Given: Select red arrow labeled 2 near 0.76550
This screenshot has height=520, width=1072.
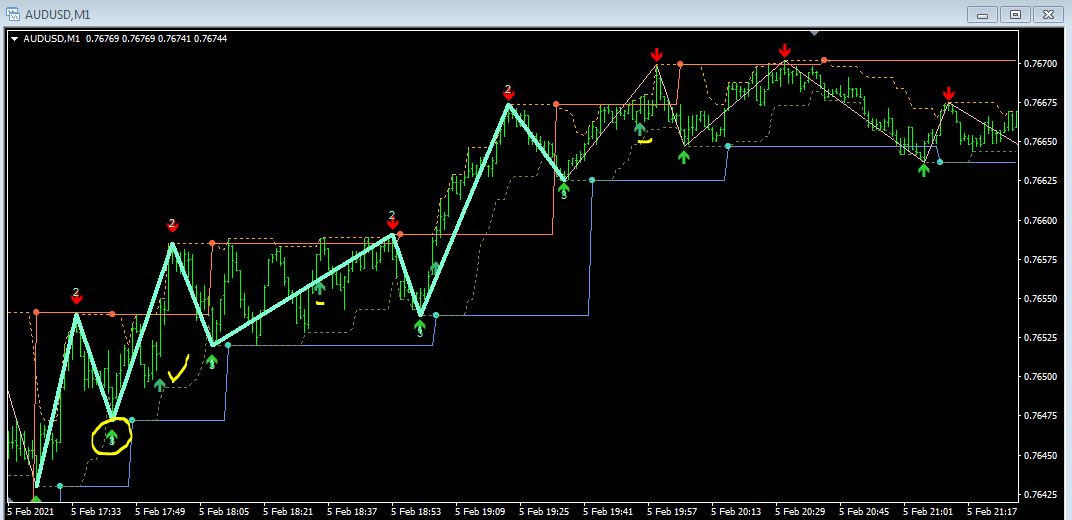Looking at the screenshot, I should click(x=76, y=296).
